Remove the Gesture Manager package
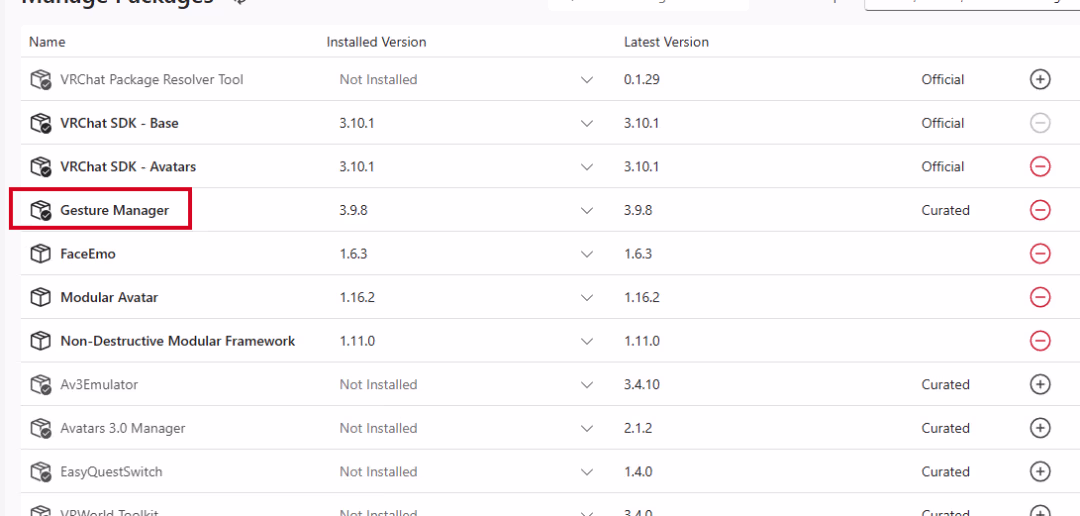This screenshot has width=1080, height=516. point(1039,210)
